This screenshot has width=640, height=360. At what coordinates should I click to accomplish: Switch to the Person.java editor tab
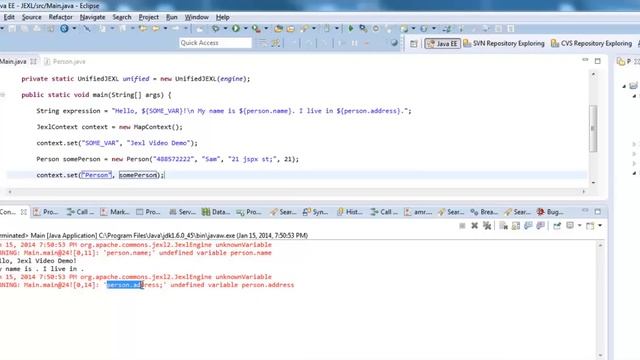[x=65, y=62]
